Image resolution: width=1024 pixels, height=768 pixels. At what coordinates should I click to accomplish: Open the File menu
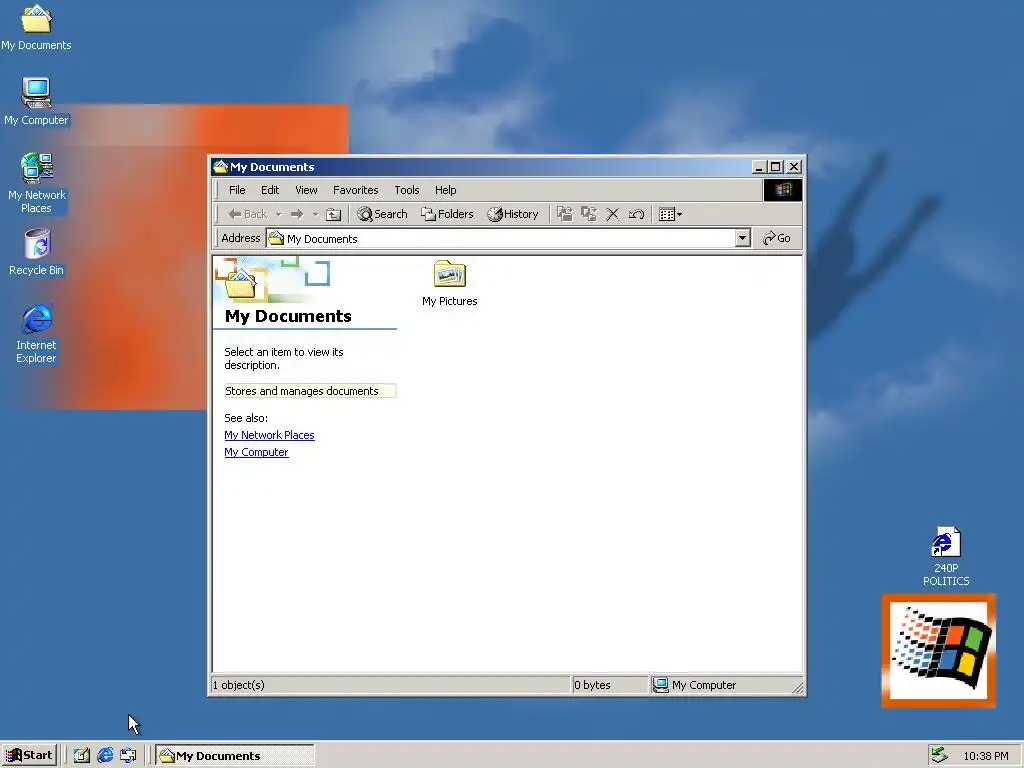[x=237, y=190]
